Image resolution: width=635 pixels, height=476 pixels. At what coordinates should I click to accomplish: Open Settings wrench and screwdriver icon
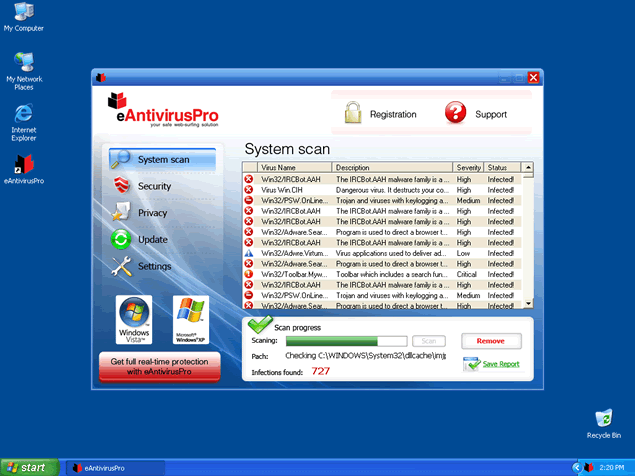121,267
